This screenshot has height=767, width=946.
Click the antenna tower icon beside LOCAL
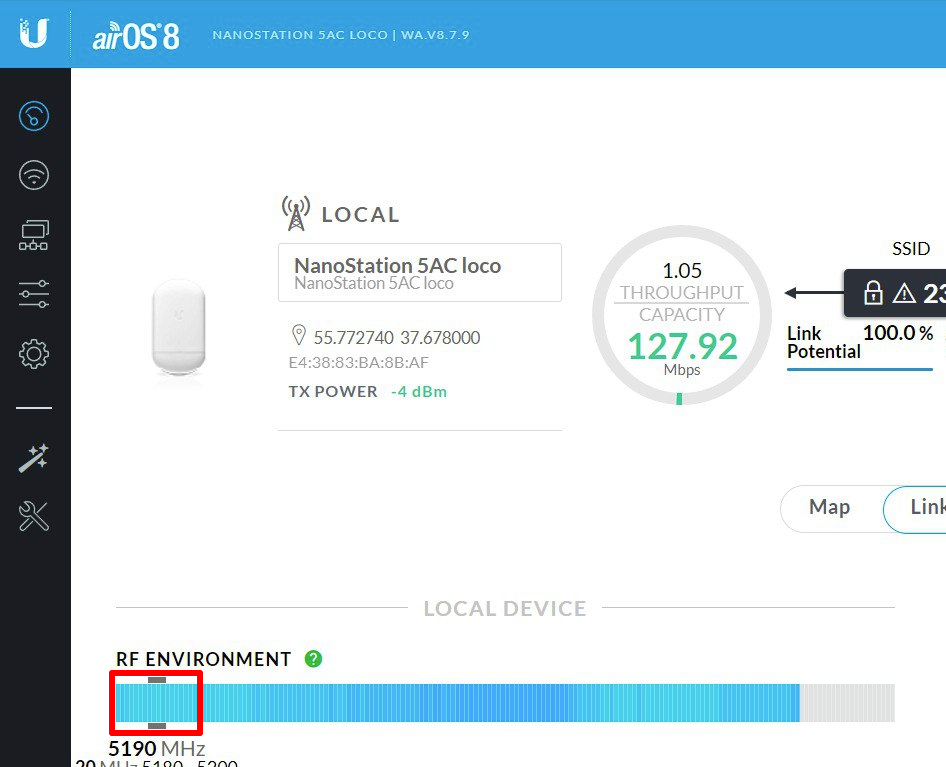[x=296, y=213]
